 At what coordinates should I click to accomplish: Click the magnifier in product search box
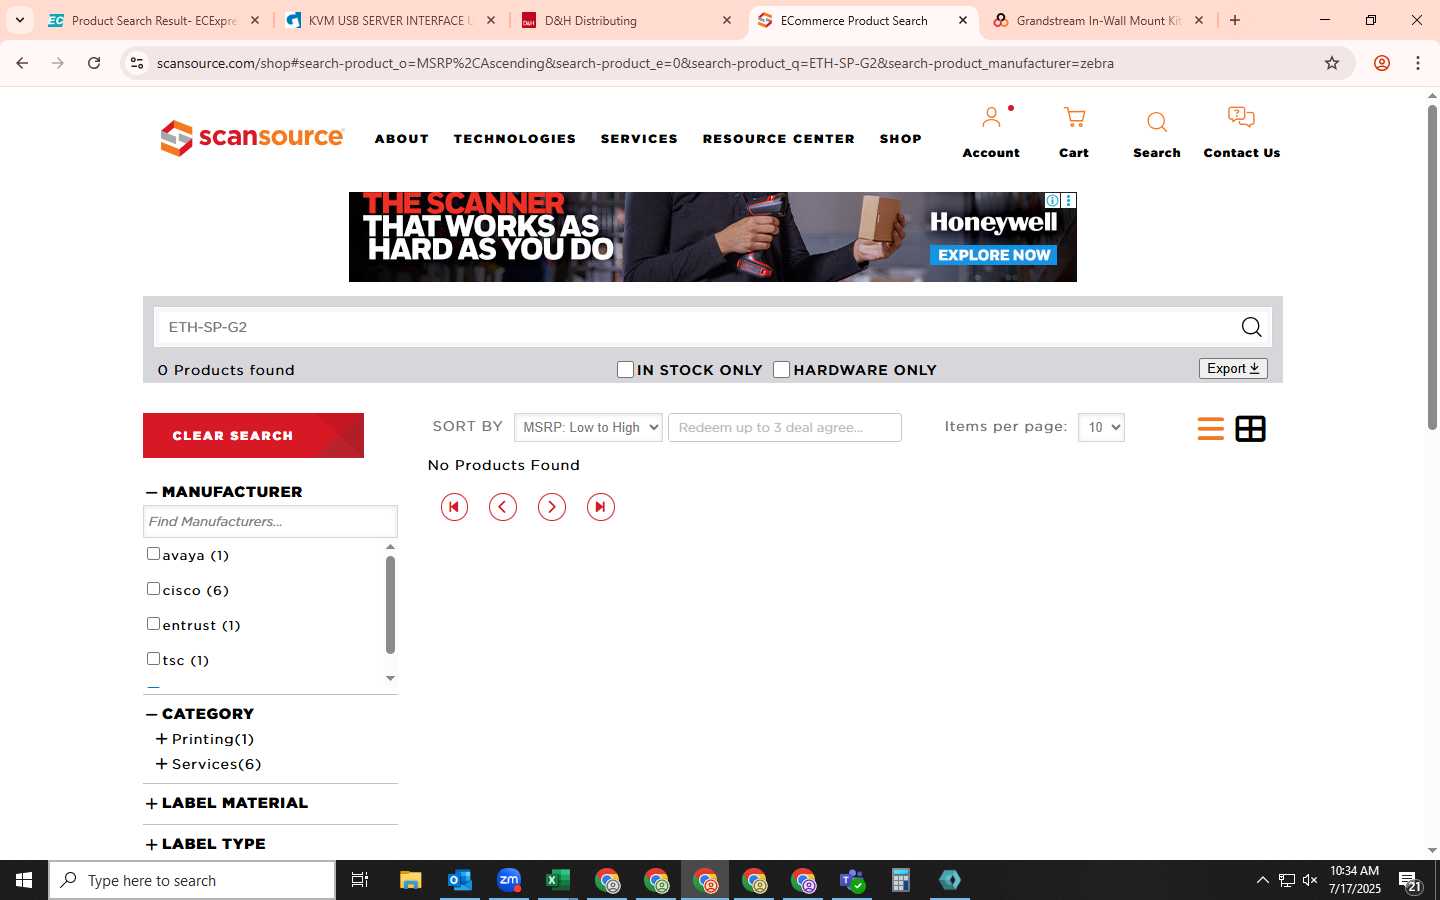click(1251, 327)
